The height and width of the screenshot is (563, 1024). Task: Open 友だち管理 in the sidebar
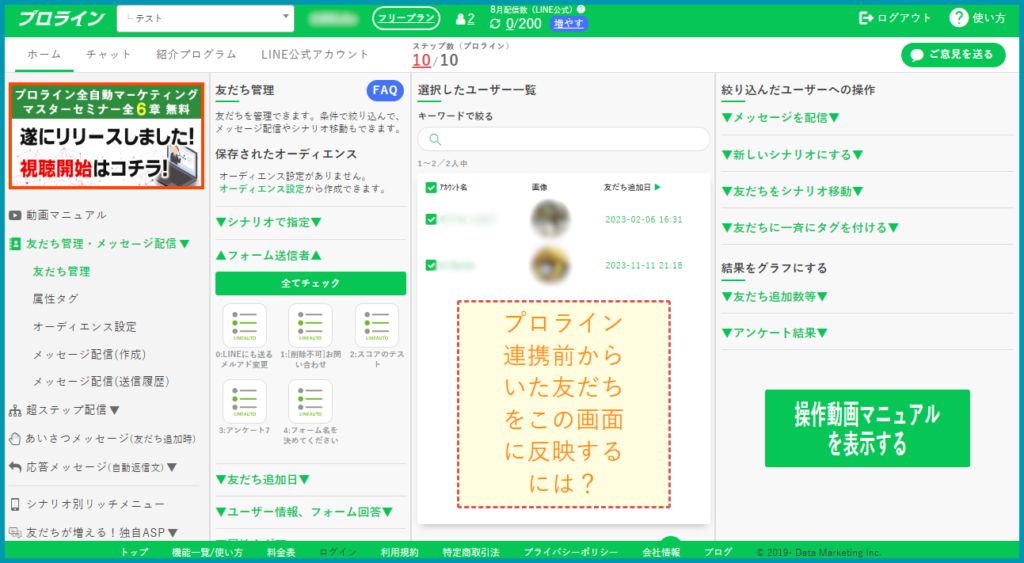61,272
